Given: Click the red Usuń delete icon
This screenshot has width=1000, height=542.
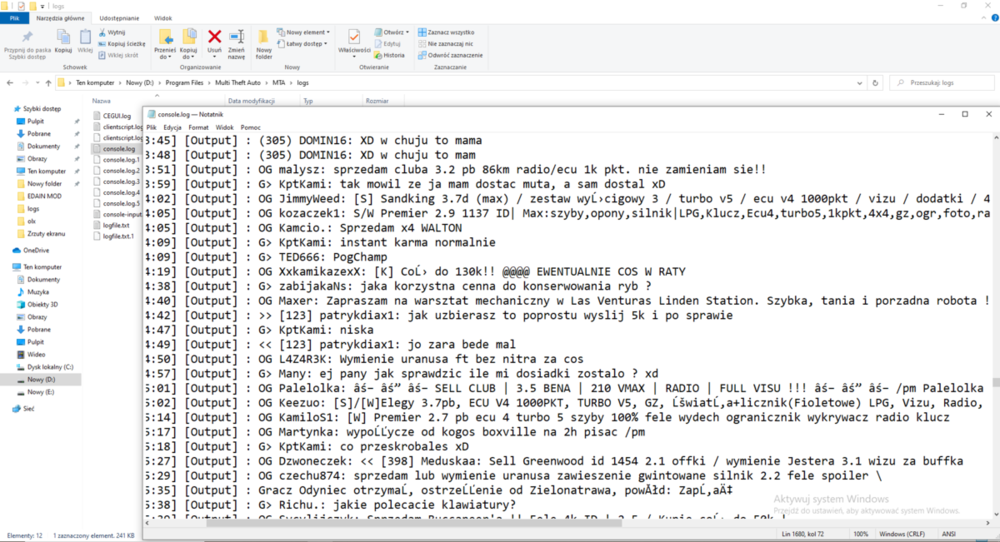Looking at the screenshot, I should click(214, 37).
